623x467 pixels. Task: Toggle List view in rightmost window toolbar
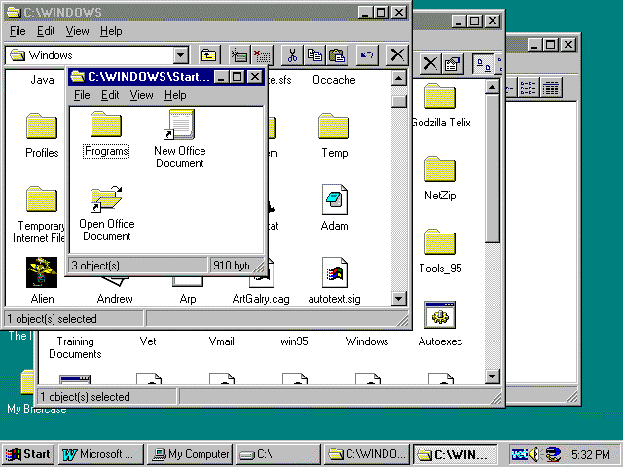click(528, 88)
